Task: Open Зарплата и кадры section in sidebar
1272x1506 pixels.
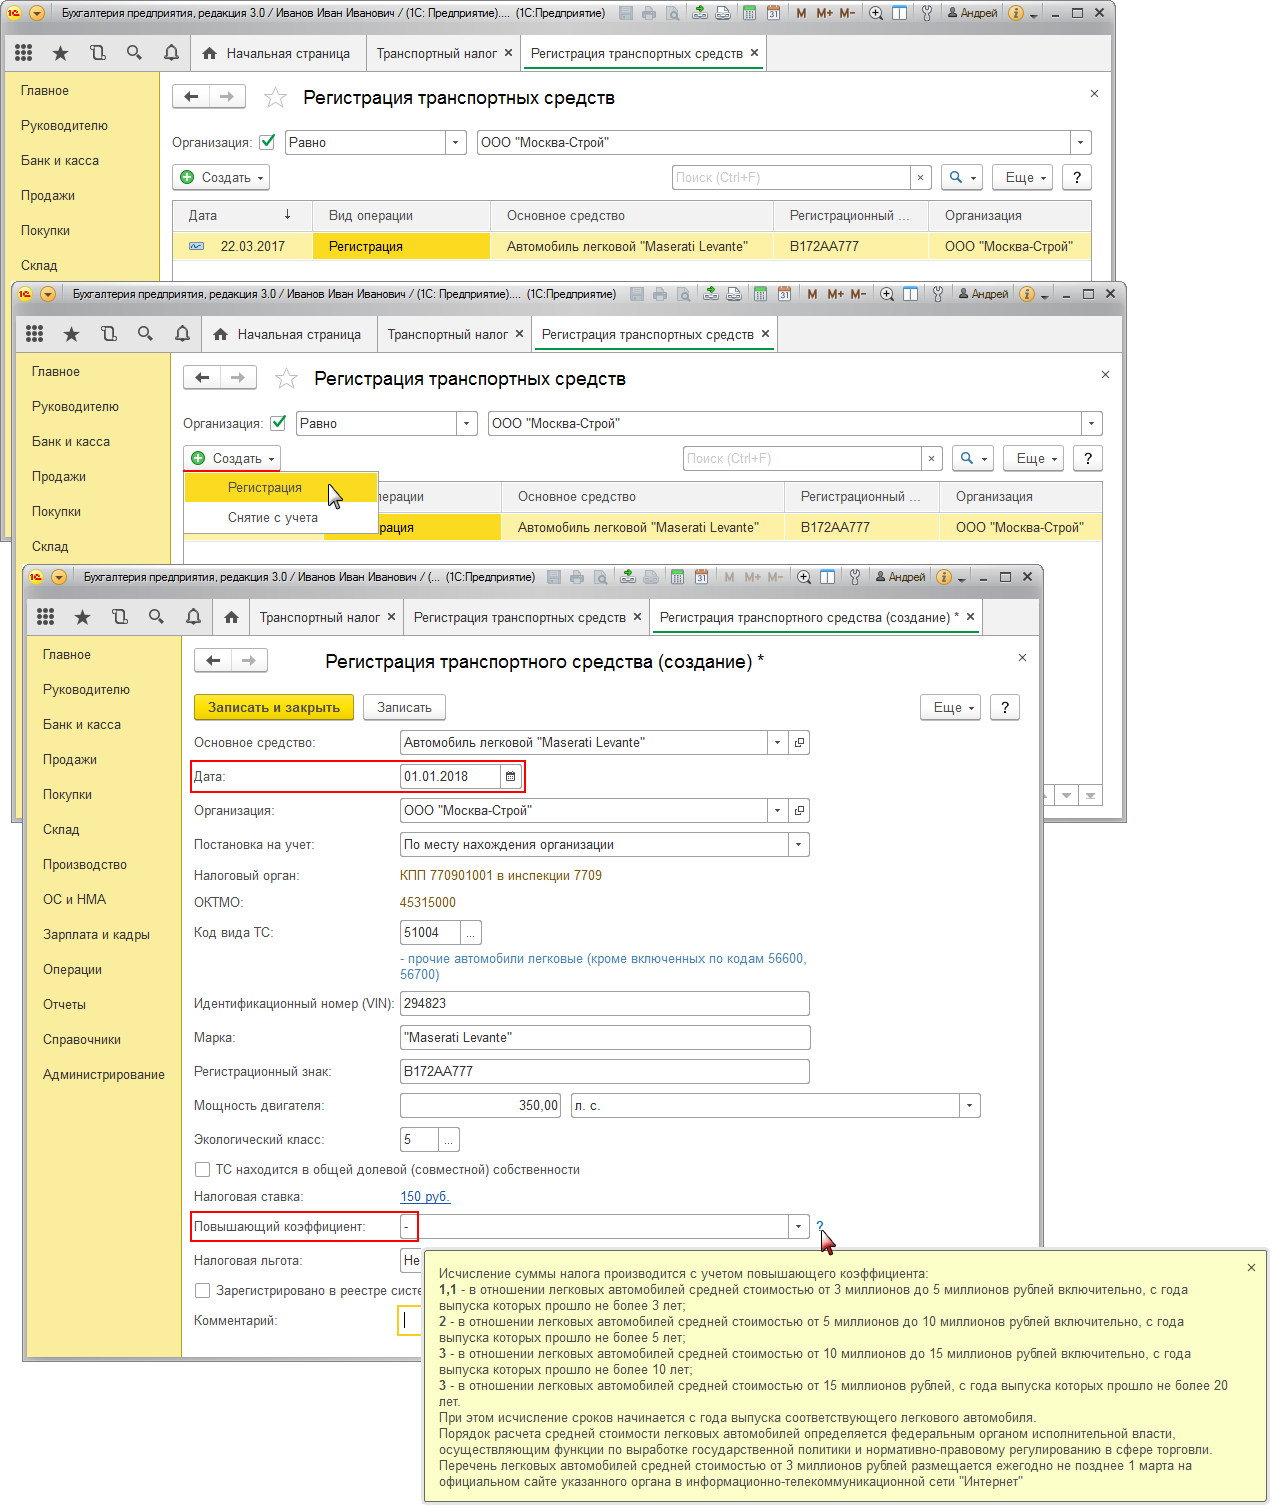Action: (96, 934)
